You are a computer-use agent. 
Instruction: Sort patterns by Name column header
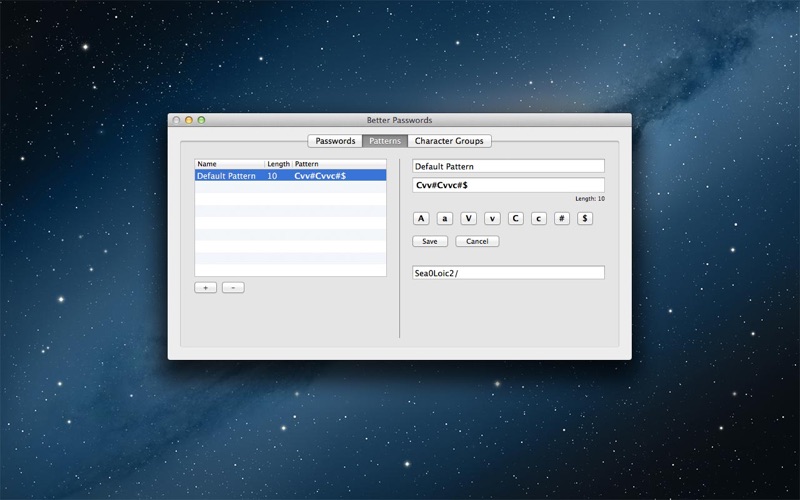230,164
